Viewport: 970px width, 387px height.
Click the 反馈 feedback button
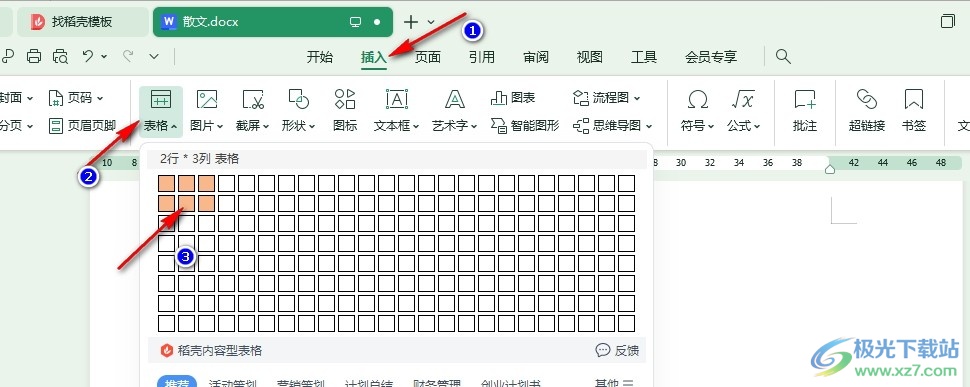(617, 351)
